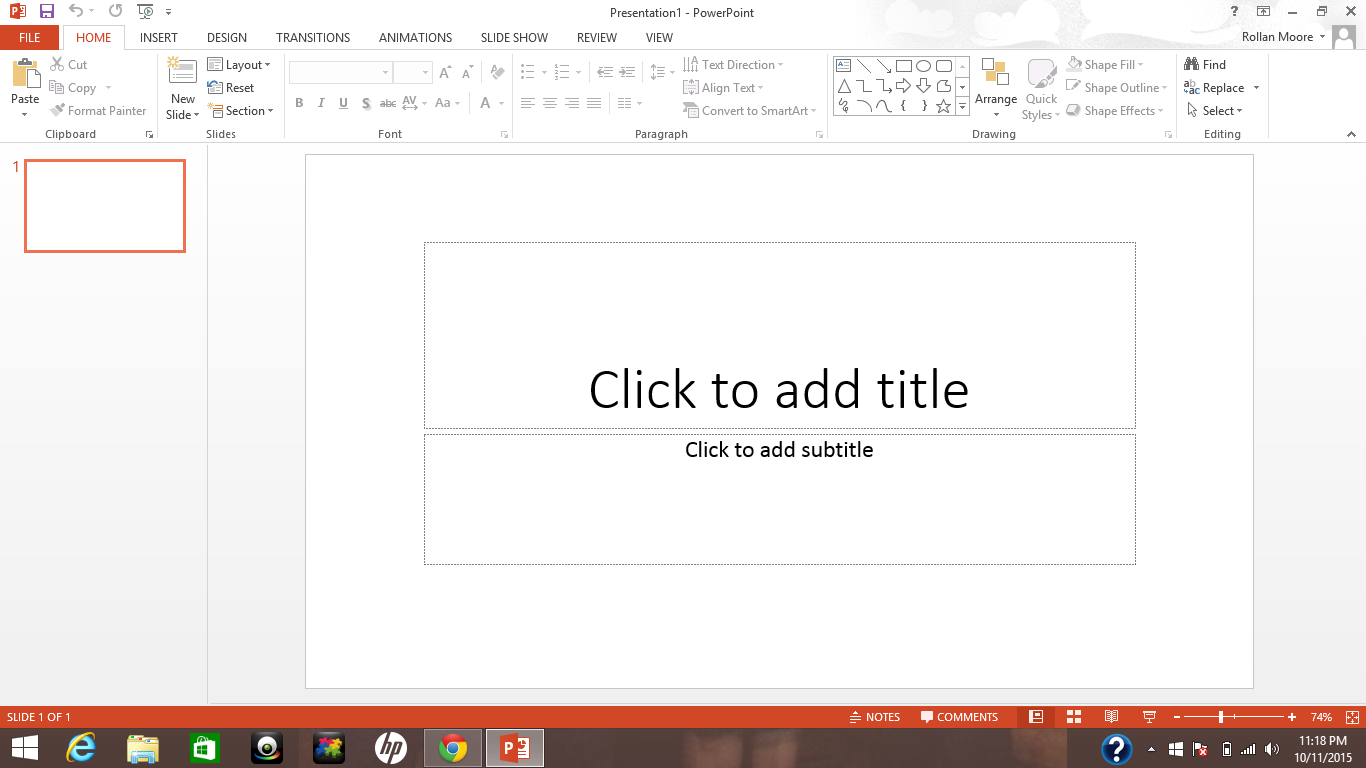This screenshot has height=768, width=1366.
Task: Toggle Bold formatting
Action: (x=299, y=103)
